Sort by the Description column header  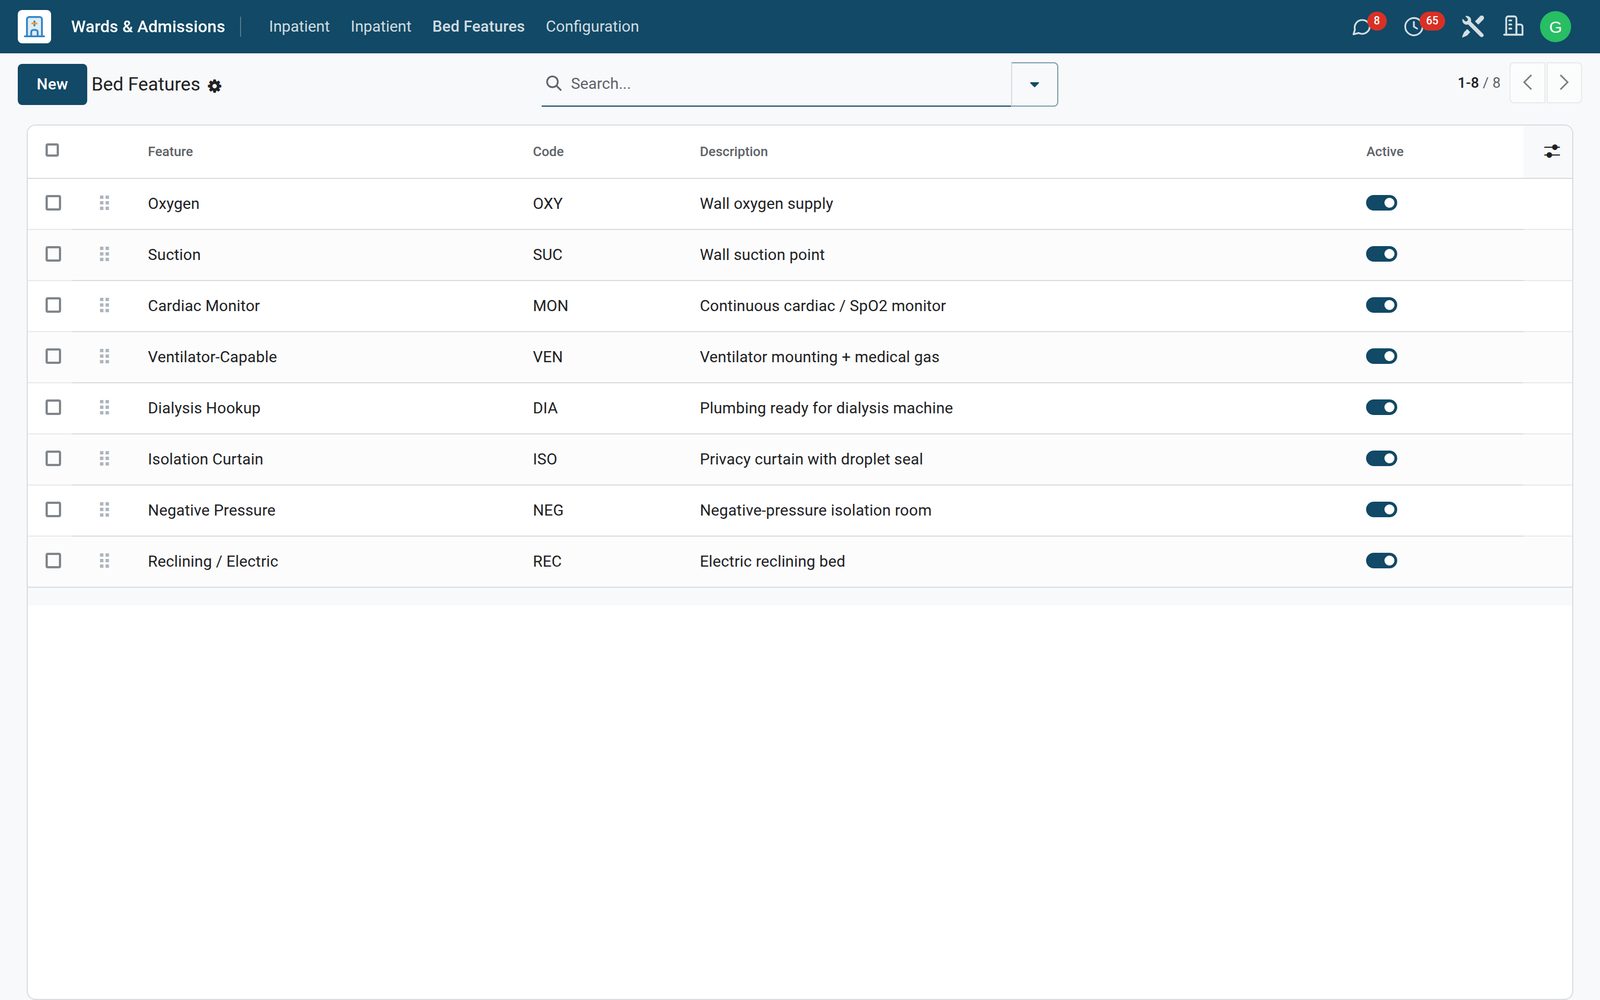734,151
